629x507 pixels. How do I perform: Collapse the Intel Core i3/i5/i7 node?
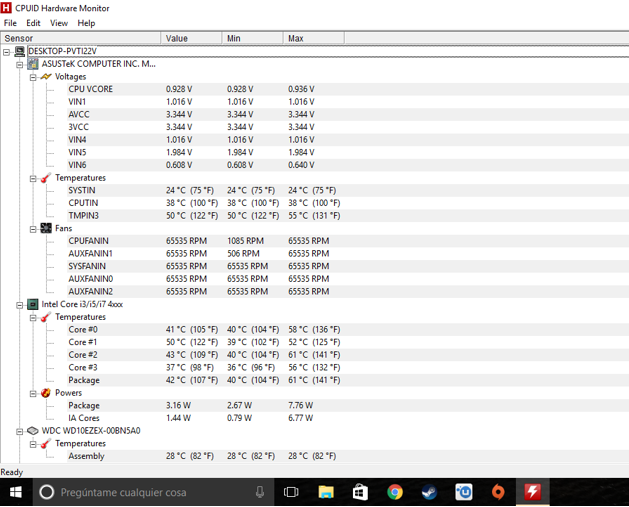(19, 305)
